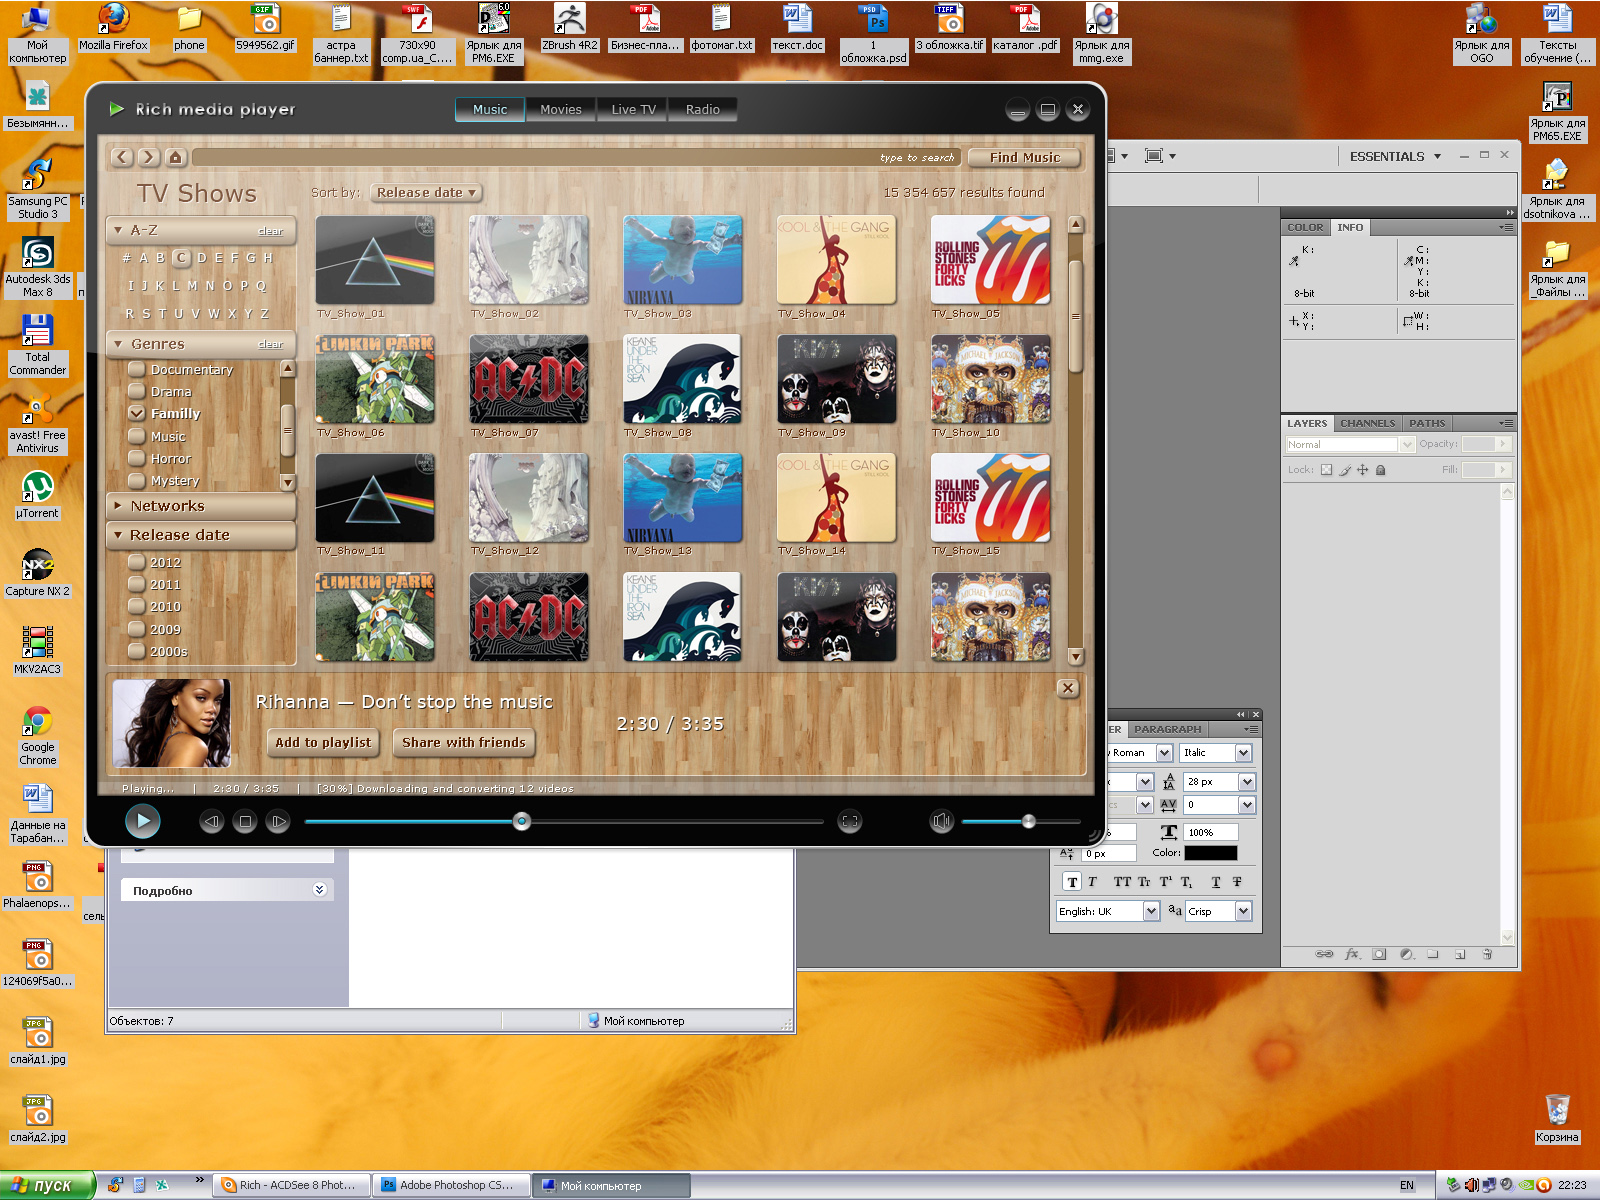
Task: Collapse the Genres filter section
Action: 118,344
